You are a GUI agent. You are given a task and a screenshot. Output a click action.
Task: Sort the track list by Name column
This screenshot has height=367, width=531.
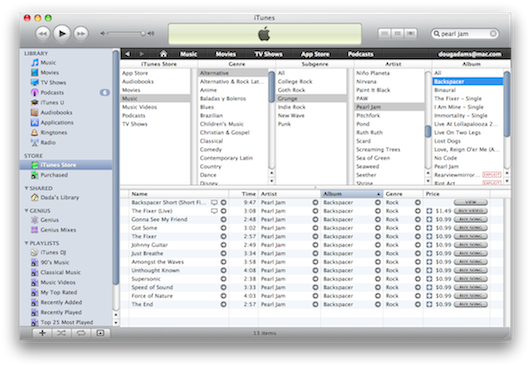coord(179,194)
